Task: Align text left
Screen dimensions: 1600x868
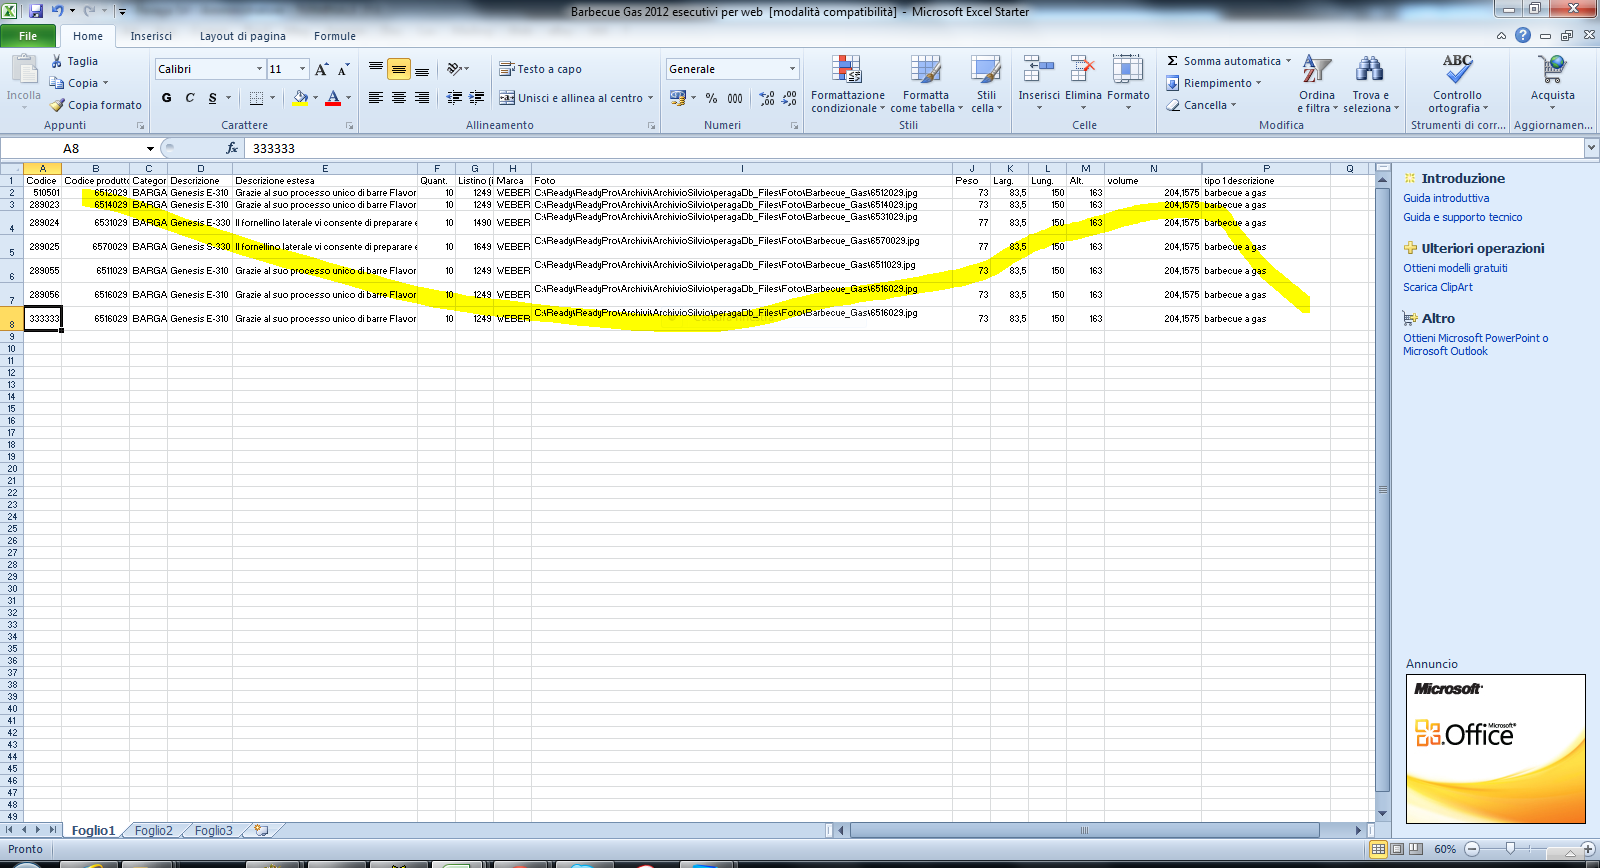Action: tap(376, 98)
